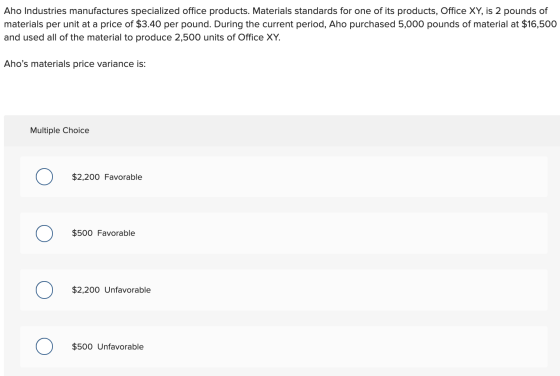Click the "2 pounds" materials standard text
This screenshot has height=376, width=560.
[516, 11]
